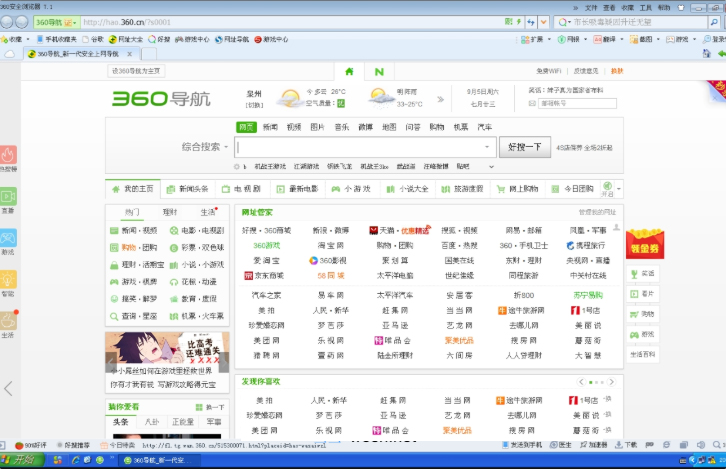Click the green N icon beside home
The height and width of the screenshot is (469, 726).
pyautogui.click(x=379, y=71)
